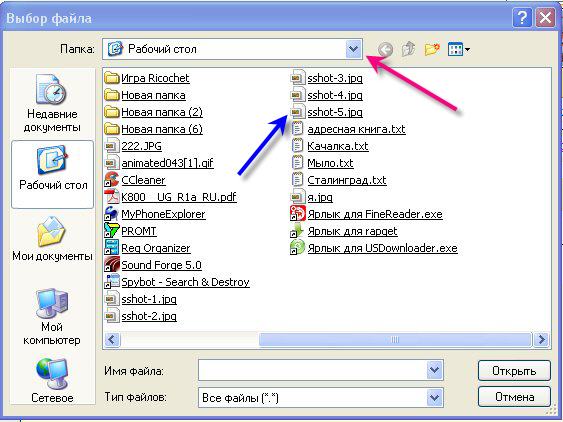Open the Views menu icon
Image resolution: width=563 pixels, height=422 pixels.
[459, 49]
